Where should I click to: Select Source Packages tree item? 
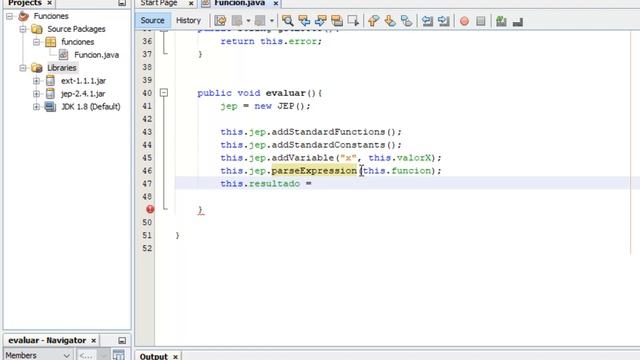[76, 29]
